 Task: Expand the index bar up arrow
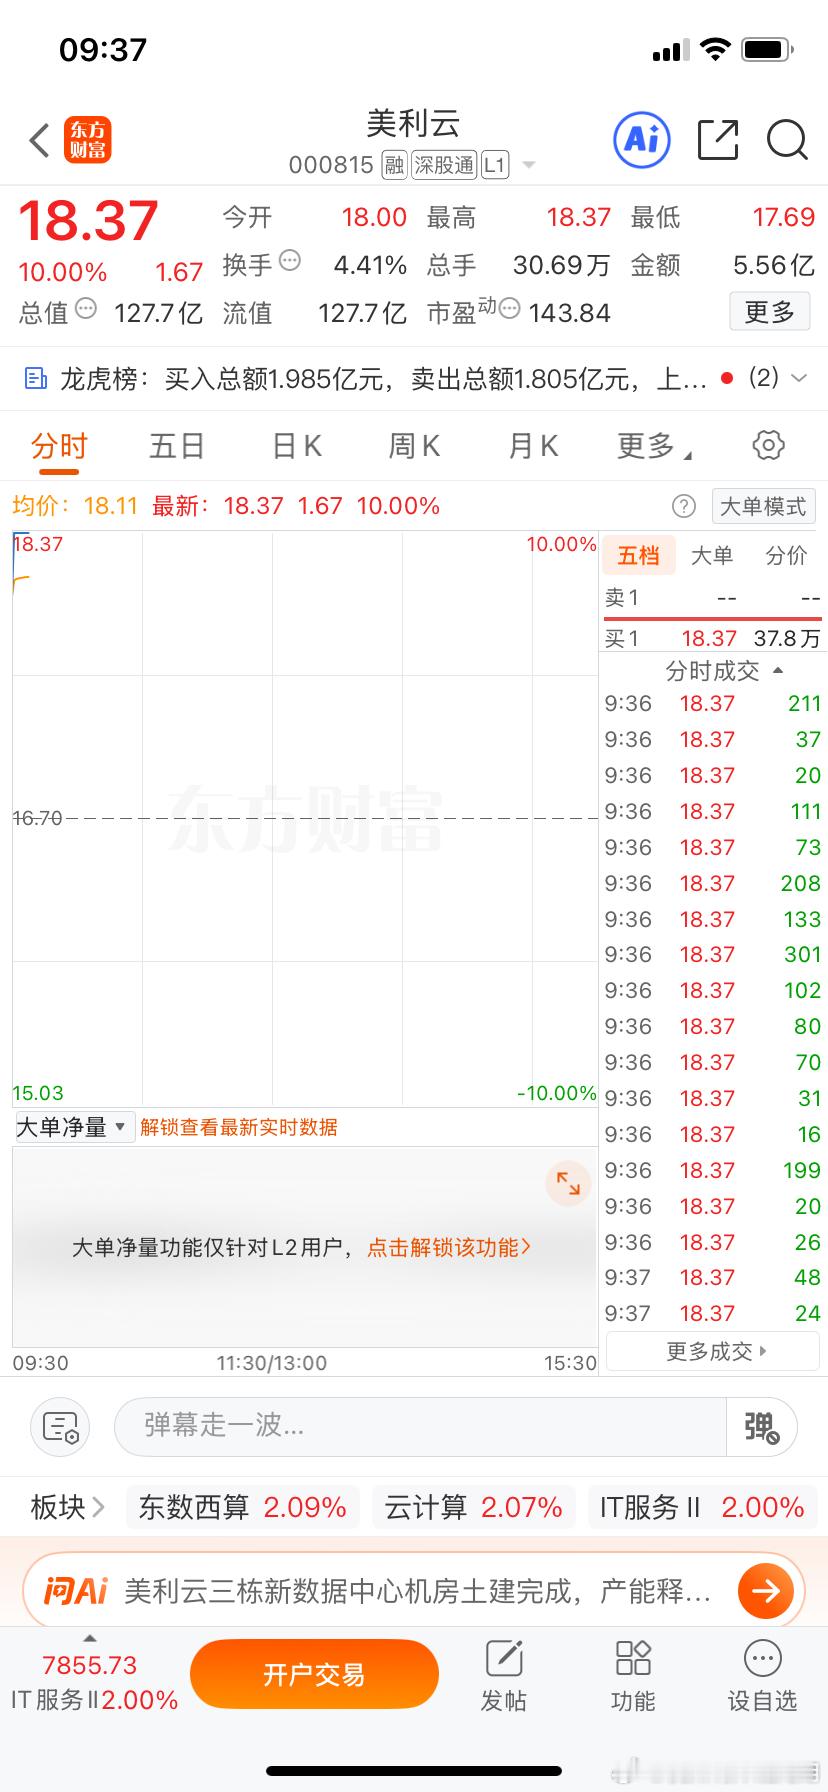(x=90, y=1638)
